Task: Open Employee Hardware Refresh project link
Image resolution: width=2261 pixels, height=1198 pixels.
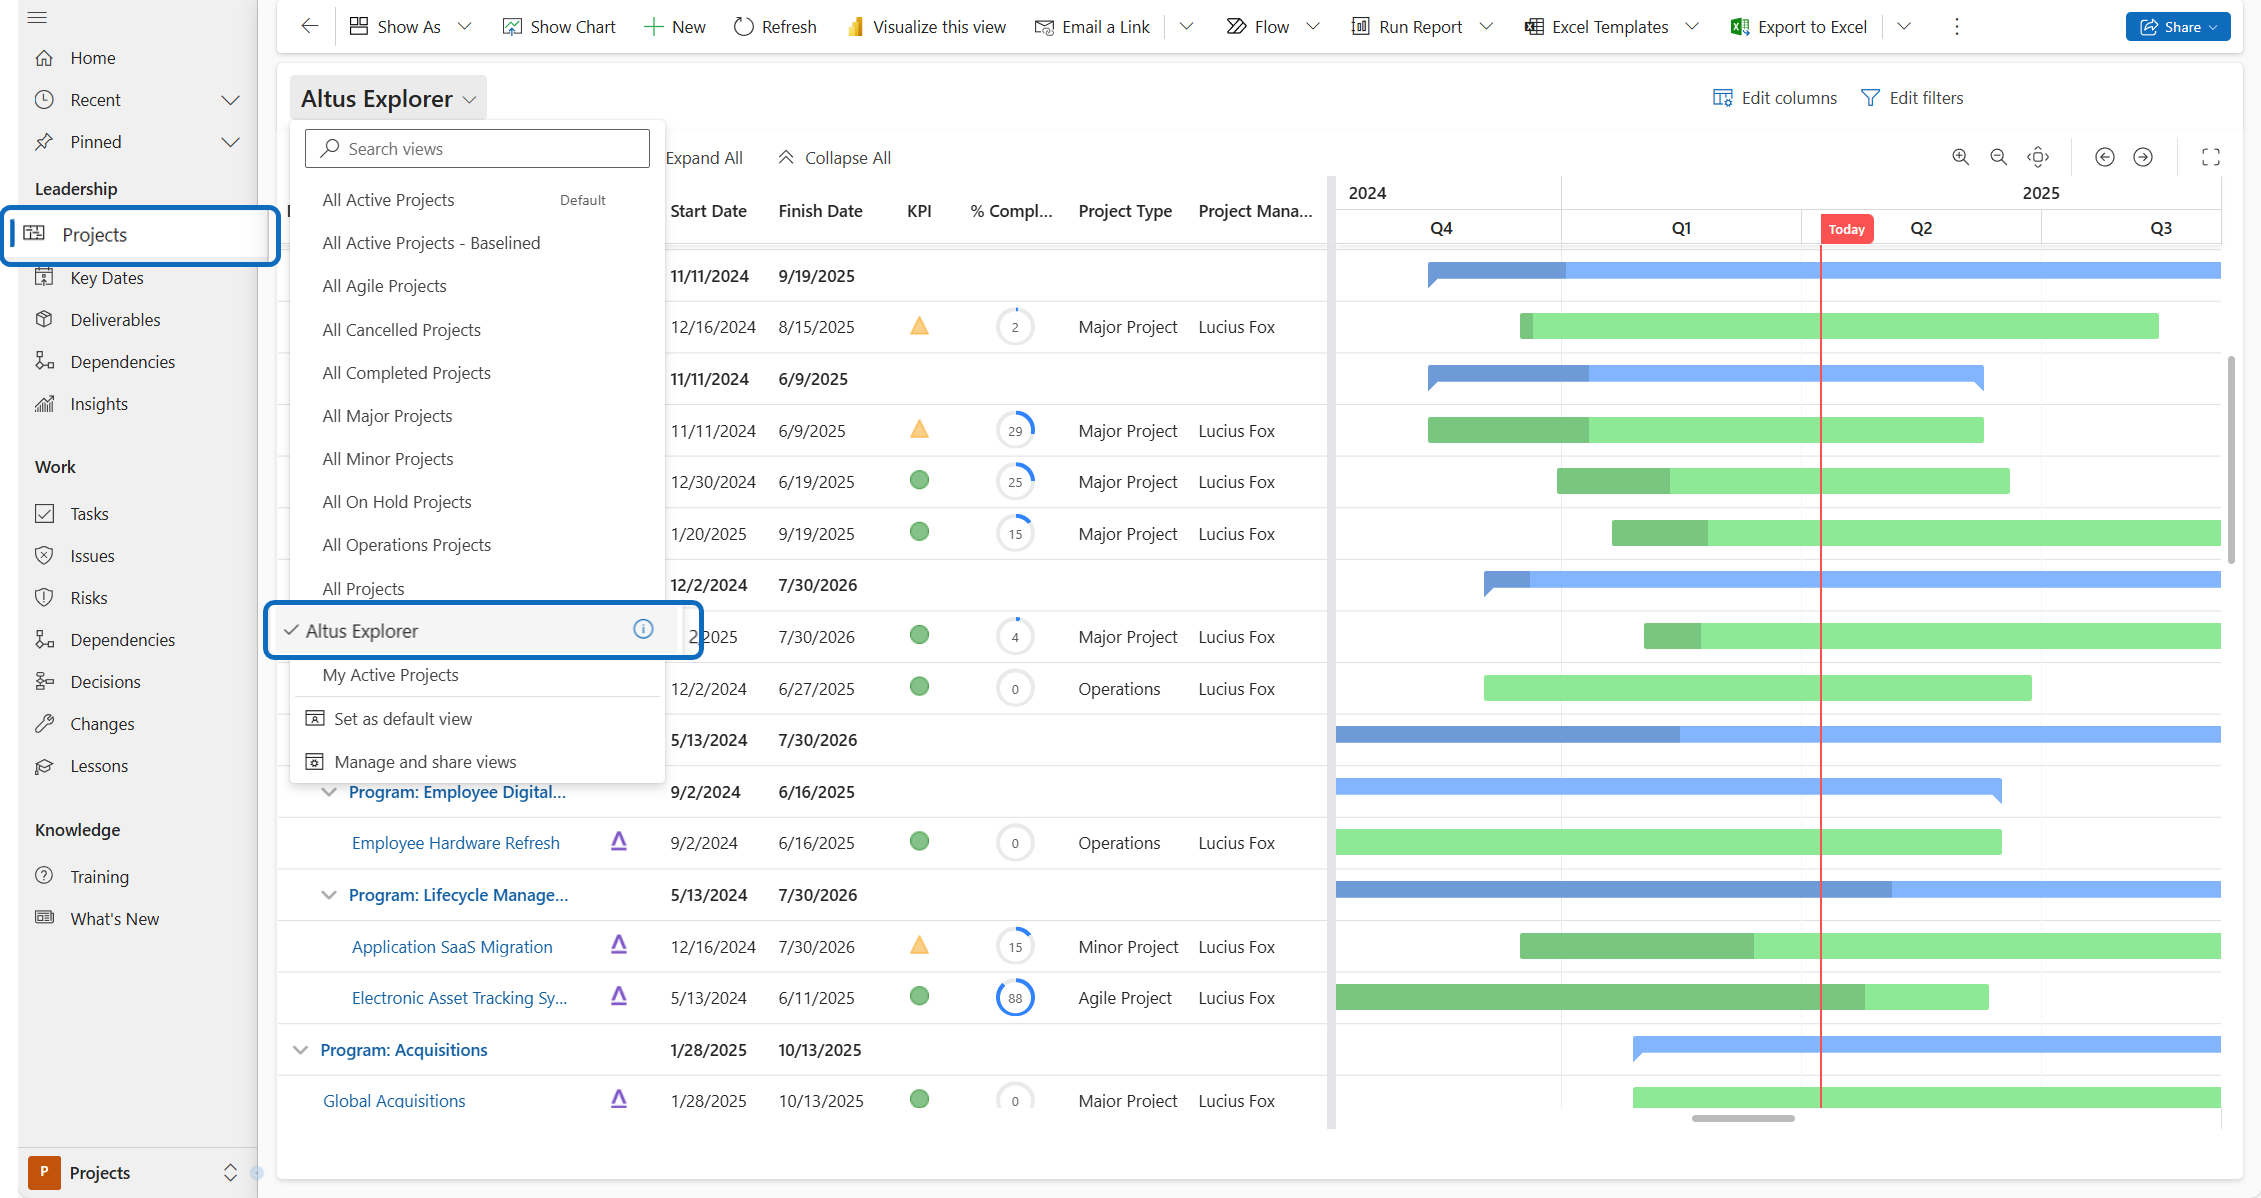Action: click(455, 843)
